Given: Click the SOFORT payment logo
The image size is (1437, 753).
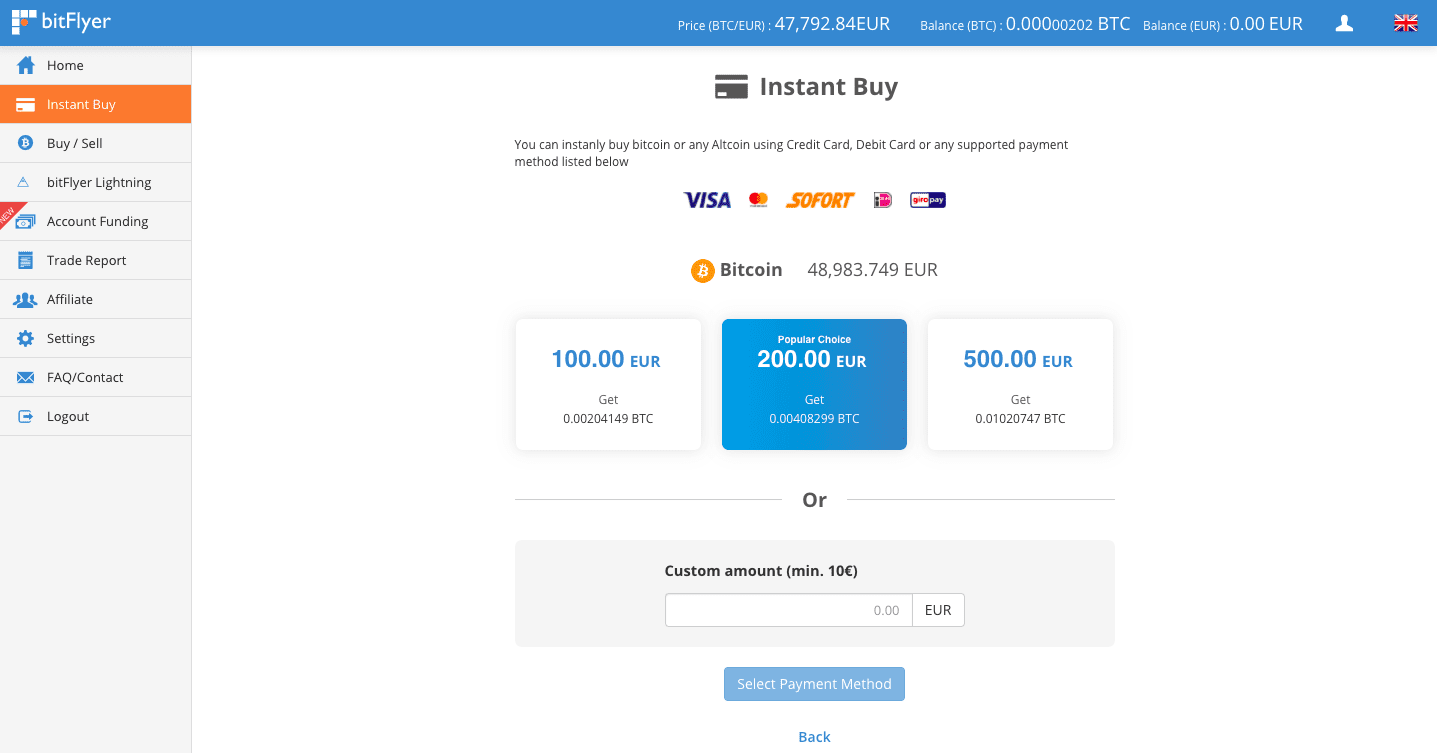Looking at the screenshot, I should pos(820,200).
